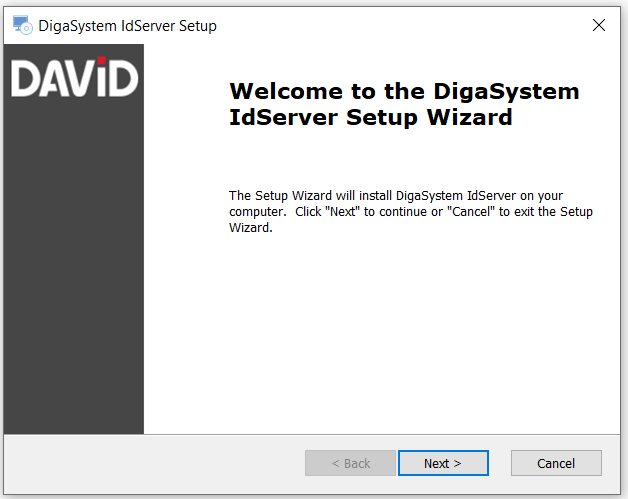
Task: Click the empty footer area left of Back
Action: pos(150,463)
